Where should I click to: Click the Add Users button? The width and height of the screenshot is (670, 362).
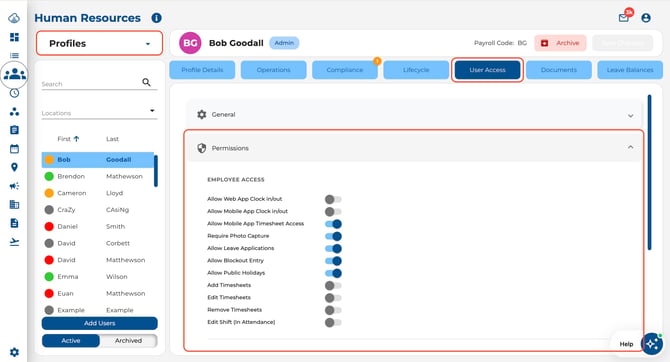click(x=100, y=323)
